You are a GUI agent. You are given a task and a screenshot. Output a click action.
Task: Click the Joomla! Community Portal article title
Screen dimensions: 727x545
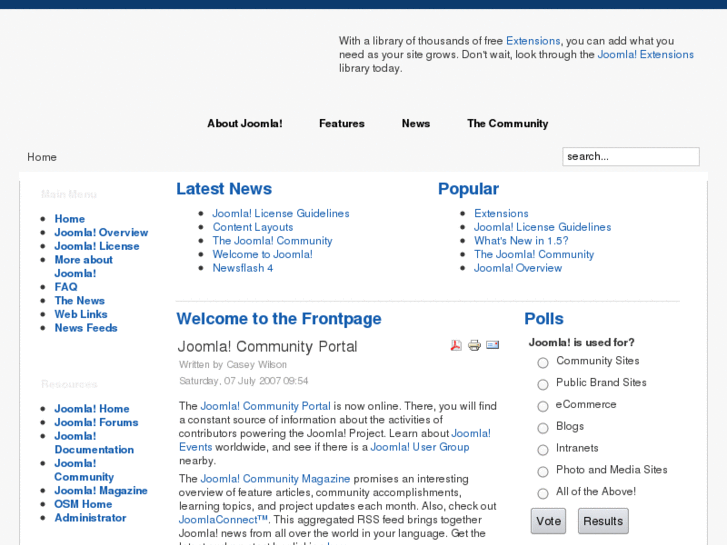pos(268,346)
